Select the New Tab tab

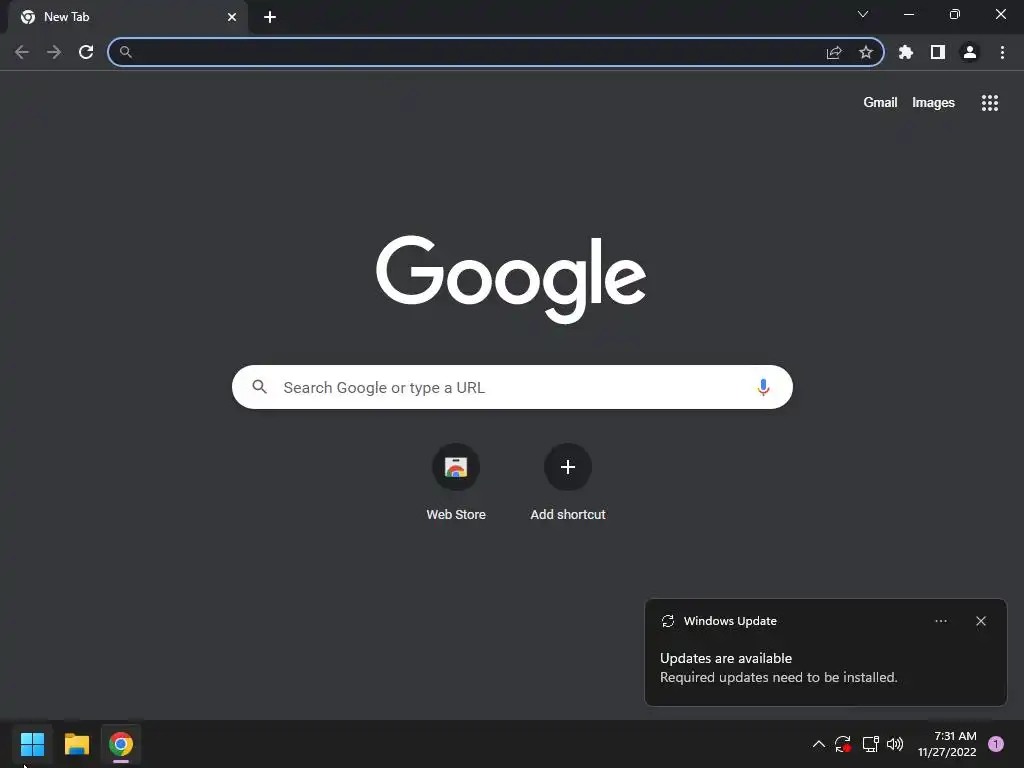127,17
